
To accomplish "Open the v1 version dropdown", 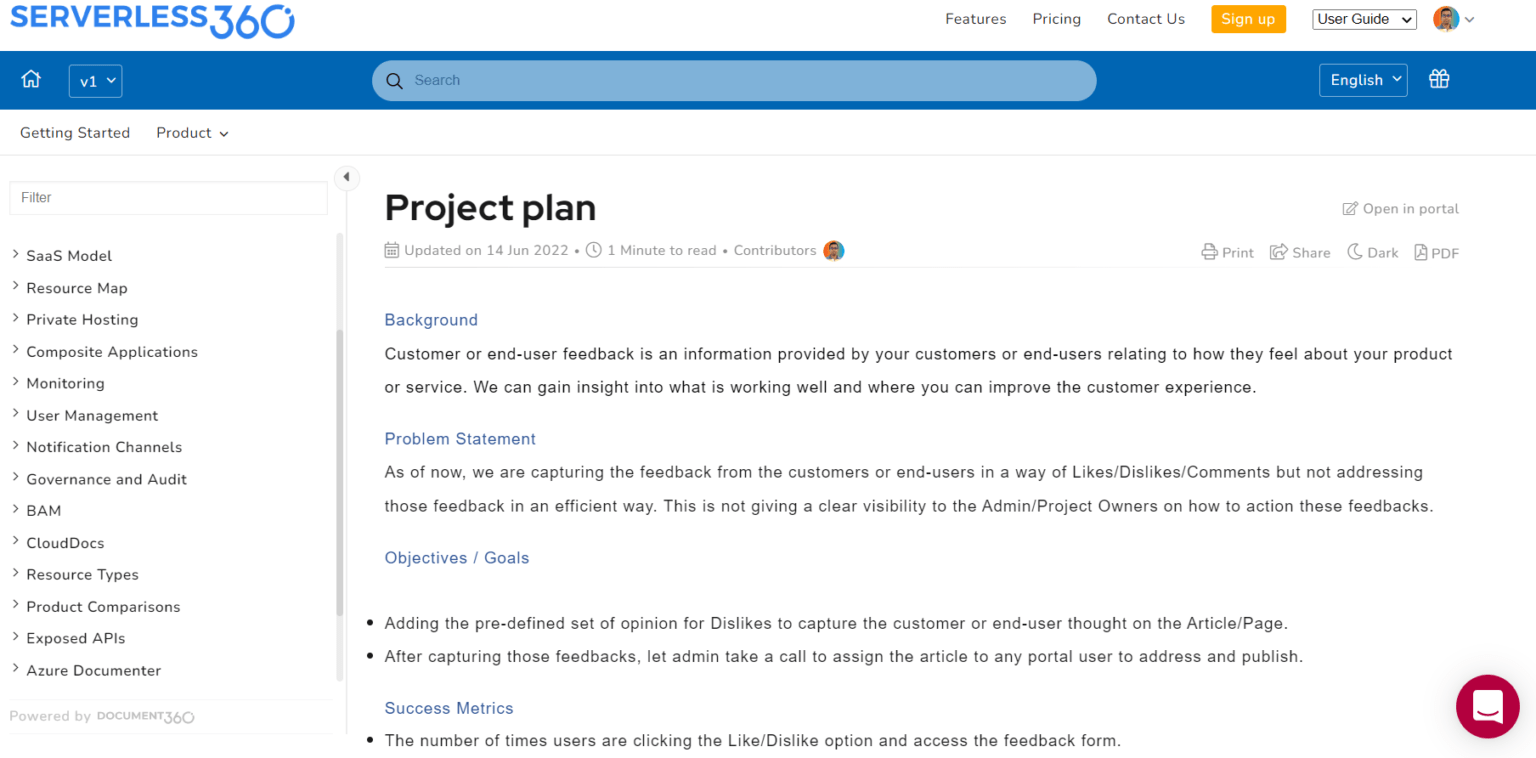I will coord(95,81).
